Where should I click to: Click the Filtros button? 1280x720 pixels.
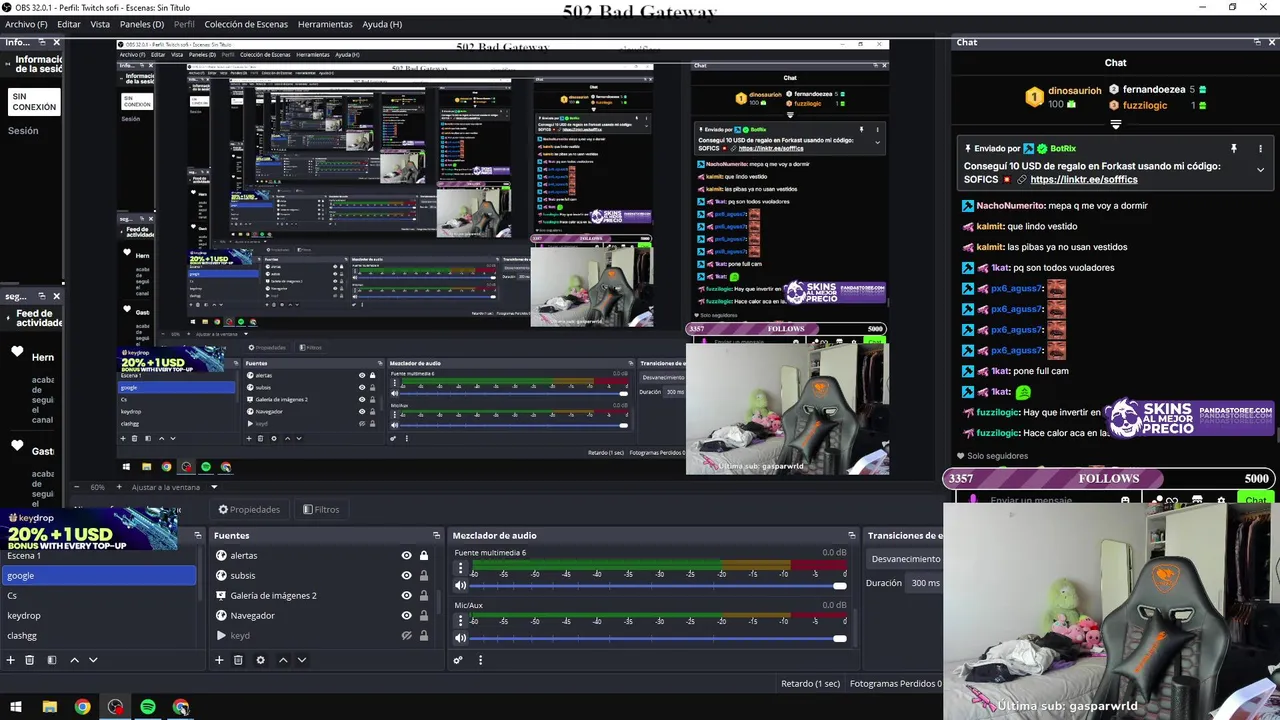click(321, 509)
